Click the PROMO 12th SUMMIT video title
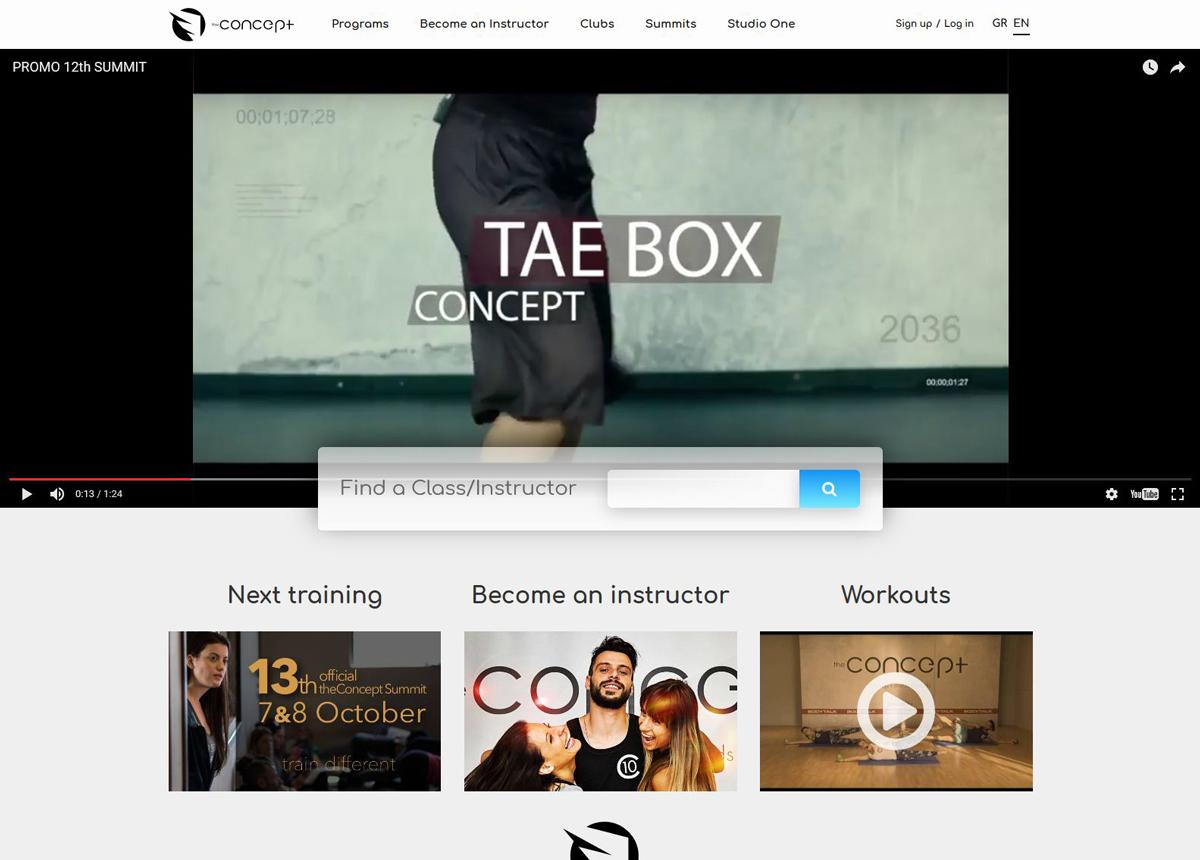 (80, 67)
